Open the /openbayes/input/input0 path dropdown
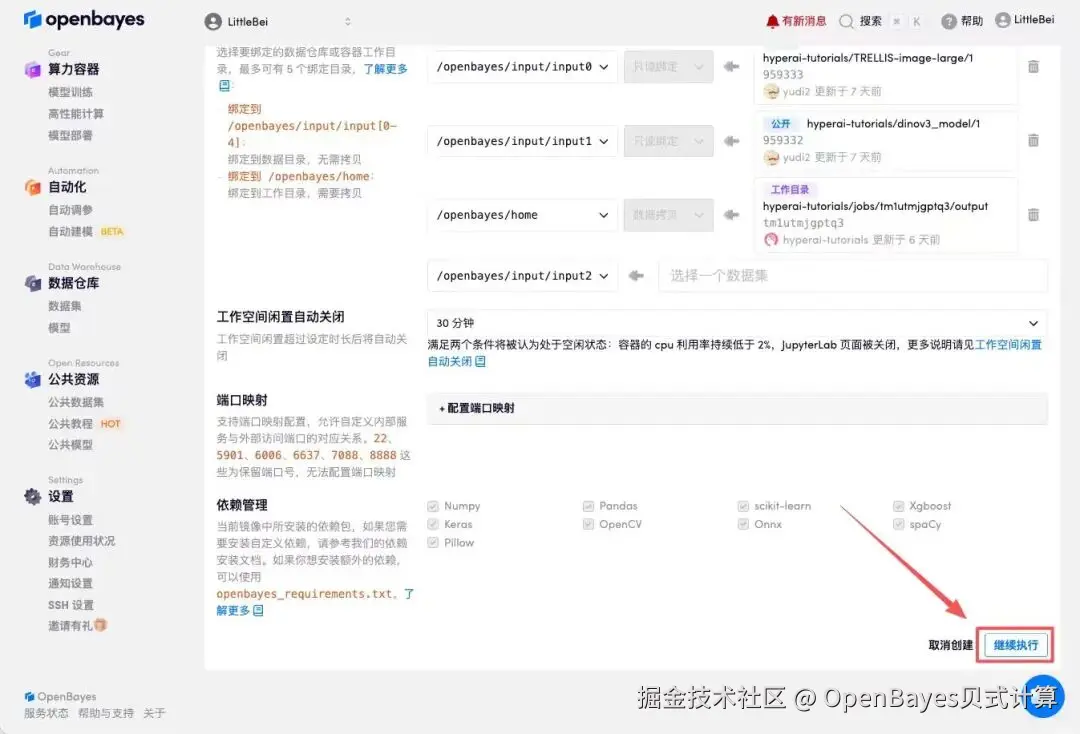The height and width of the screenshot is (734, 1080). pyautogui.click(x=521, y=66)
